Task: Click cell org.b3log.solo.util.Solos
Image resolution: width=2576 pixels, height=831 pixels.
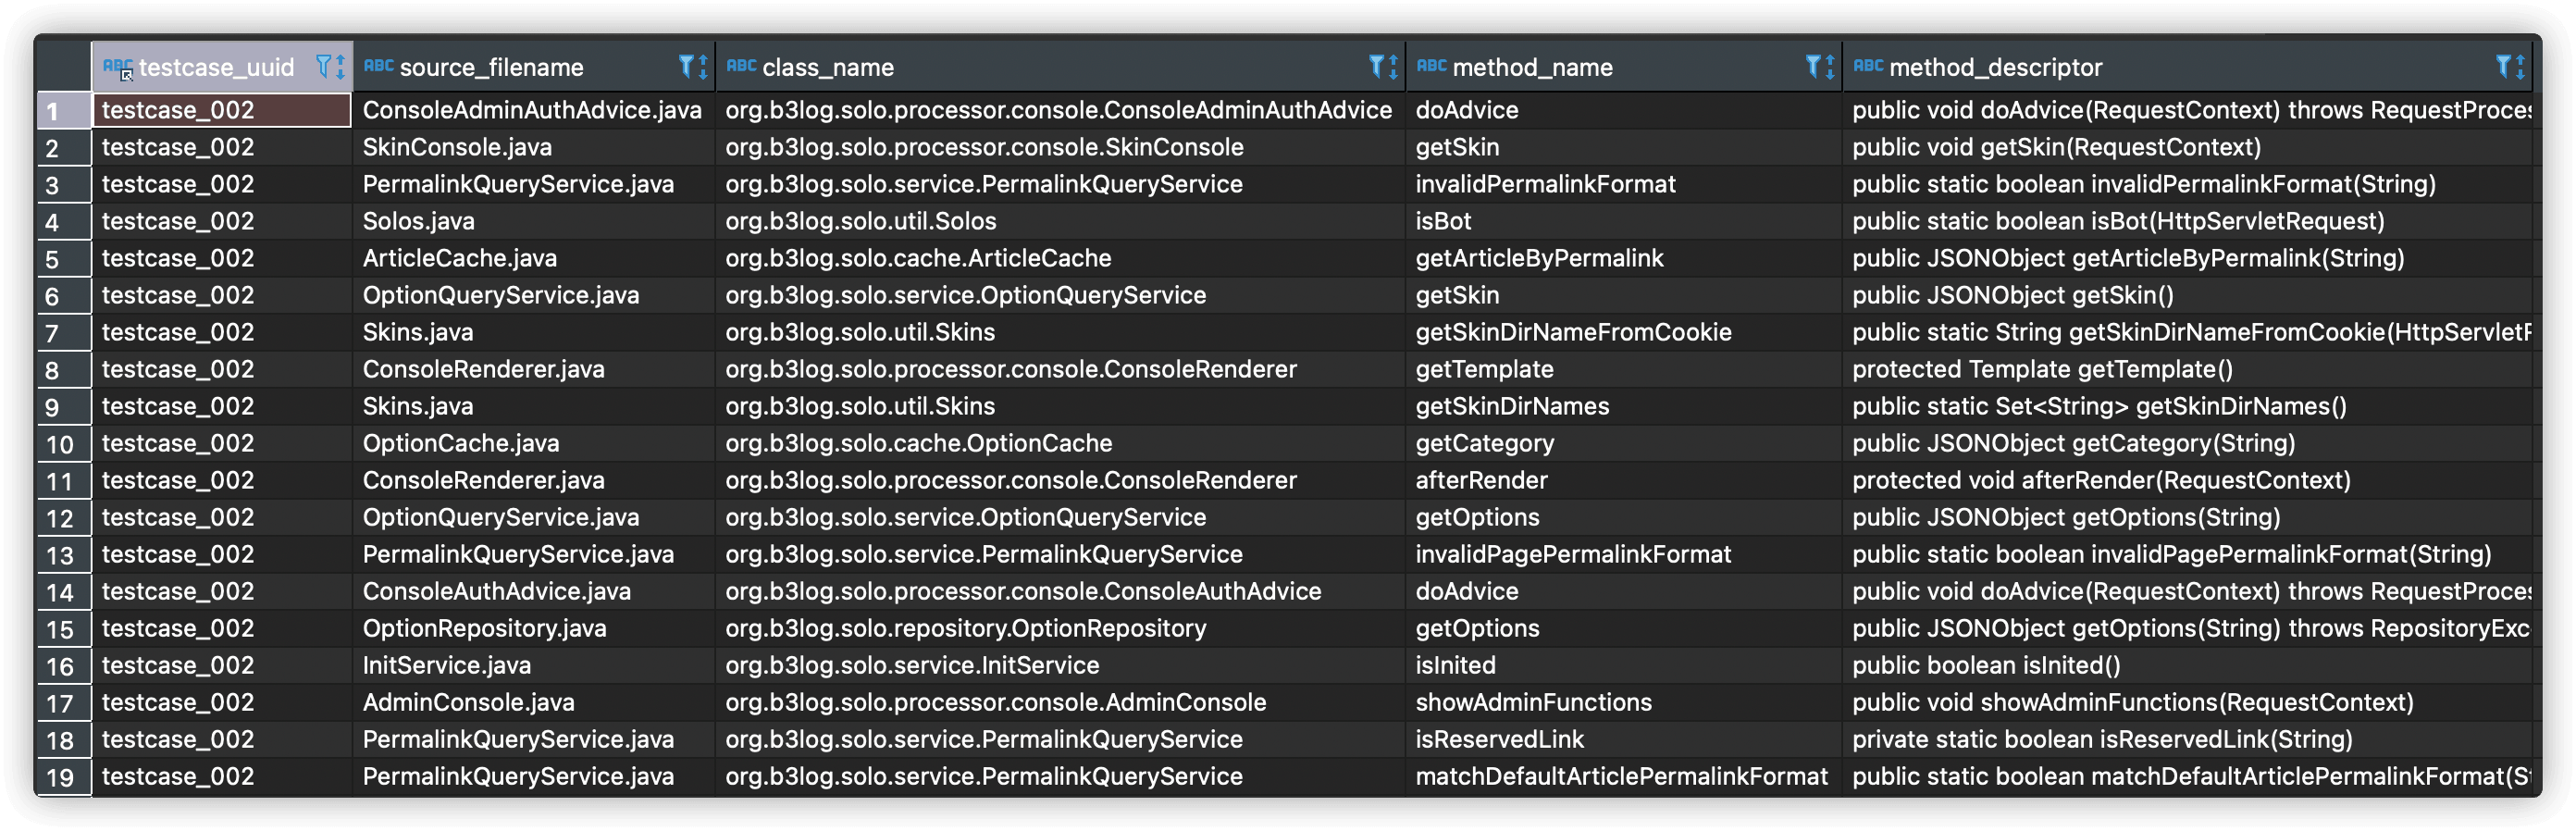Action: [x=1060, y=221]
